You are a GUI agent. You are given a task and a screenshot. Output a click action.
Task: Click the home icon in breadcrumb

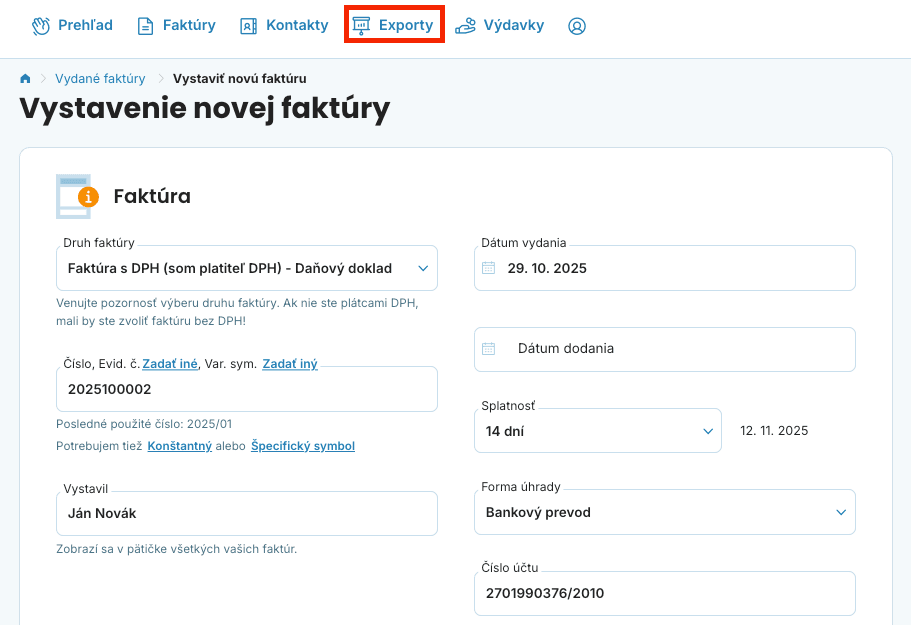click(26, 78)
